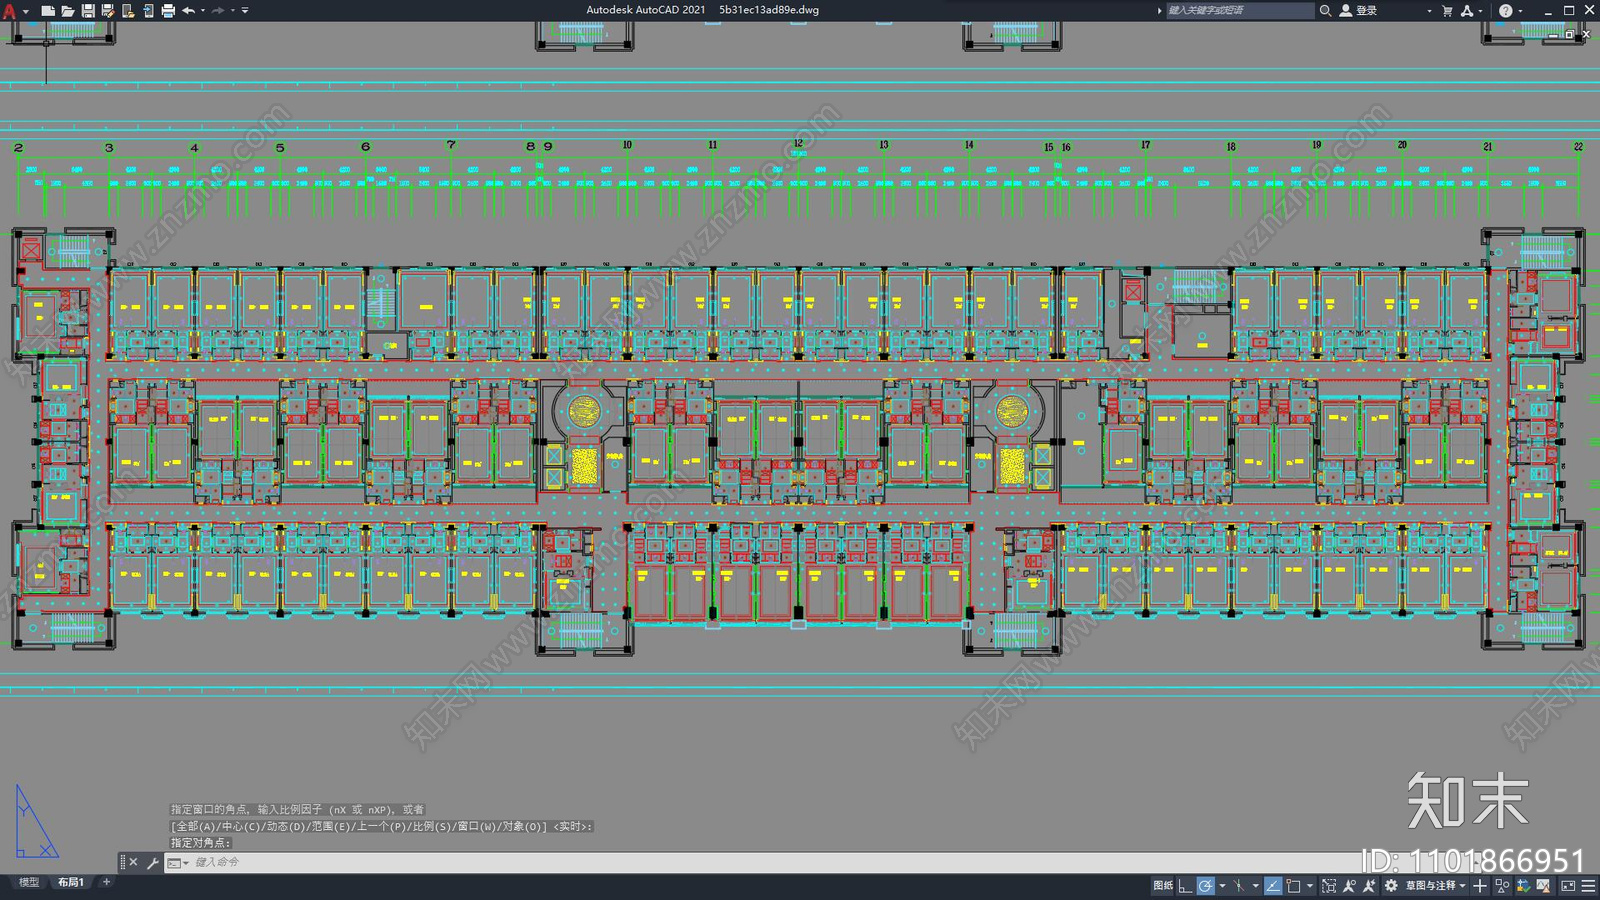This screenshot has width=1600, height=900.
Task: Click the Autodesk network connect icon
Action: (1467, 10)
